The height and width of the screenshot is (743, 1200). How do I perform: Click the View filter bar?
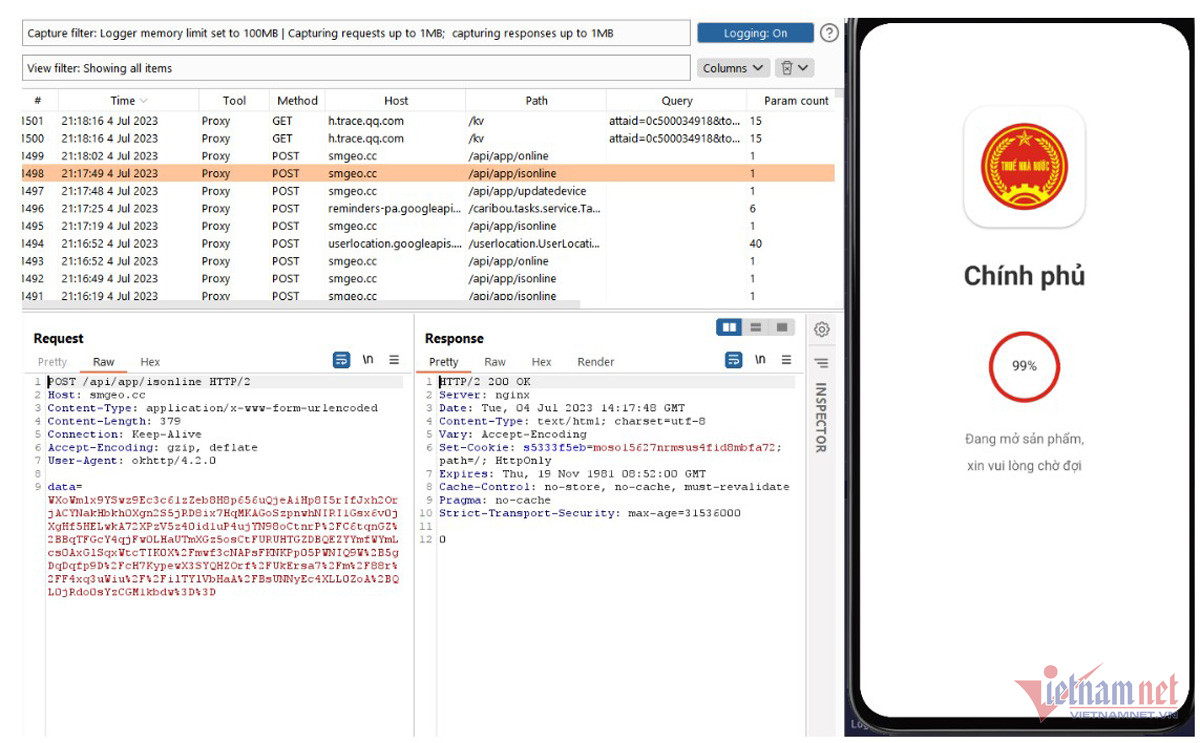tap(355, 68)
